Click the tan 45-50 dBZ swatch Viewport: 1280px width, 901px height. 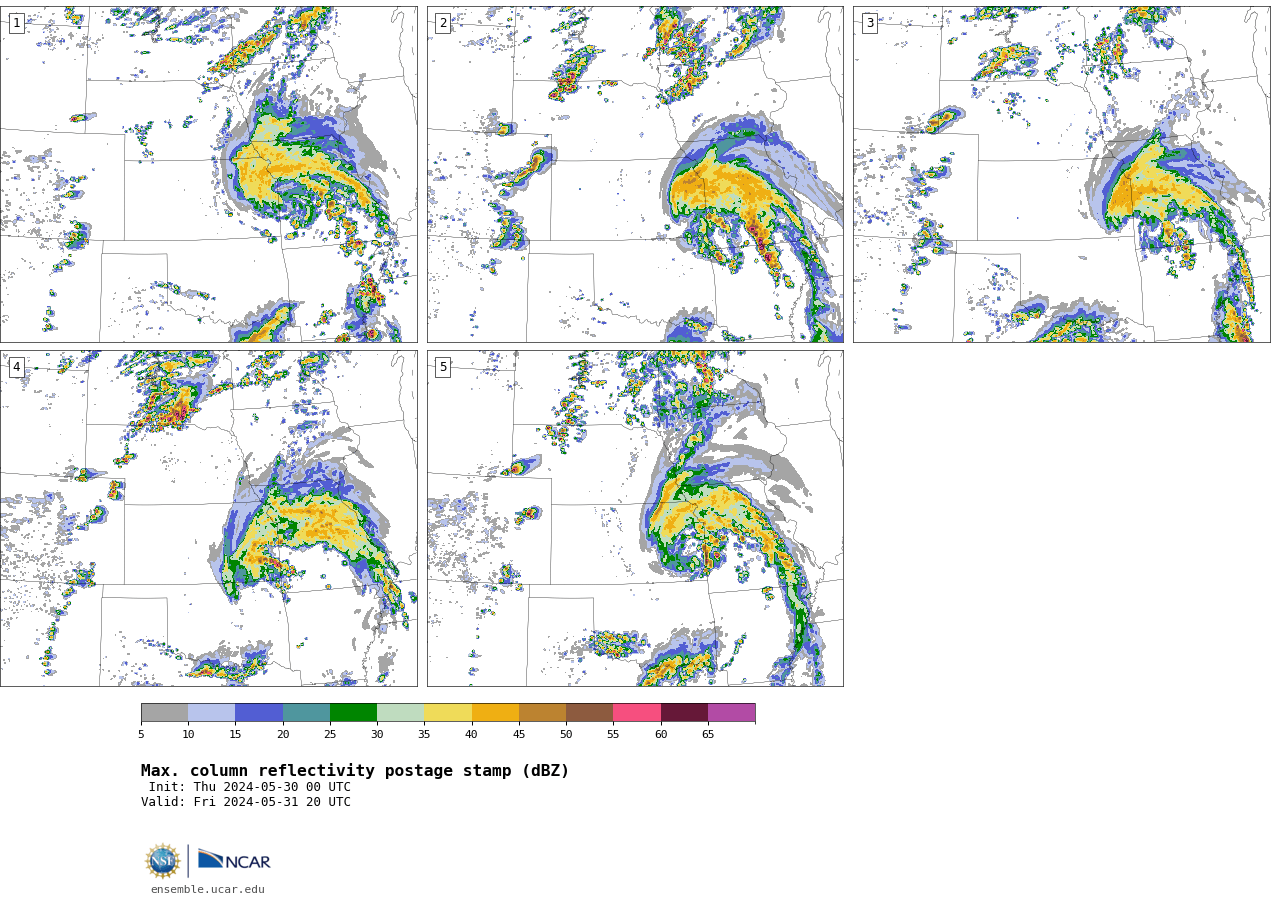click(x=542, y=713)
